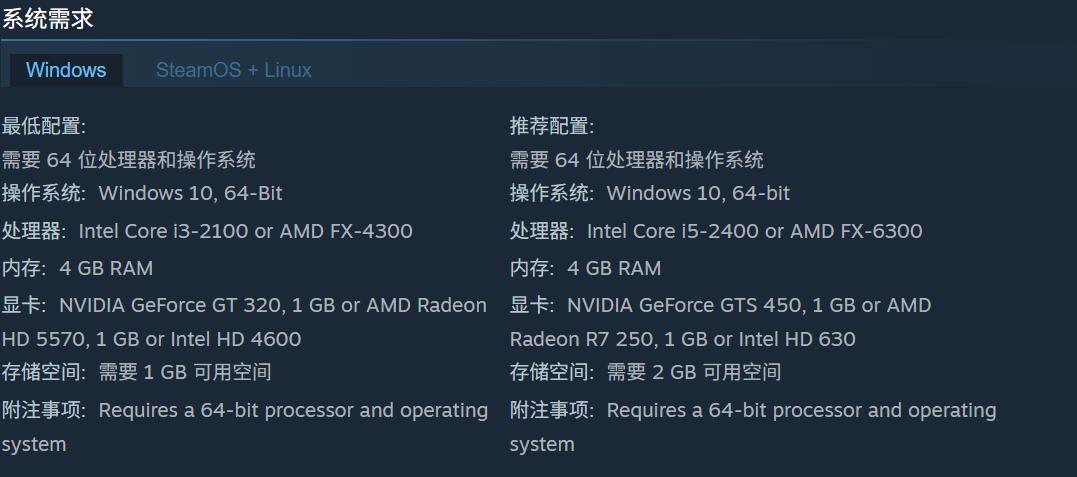Open the SteamOS + Linux tab
The height and width of the screenshot is (477, 1077).
233,70
